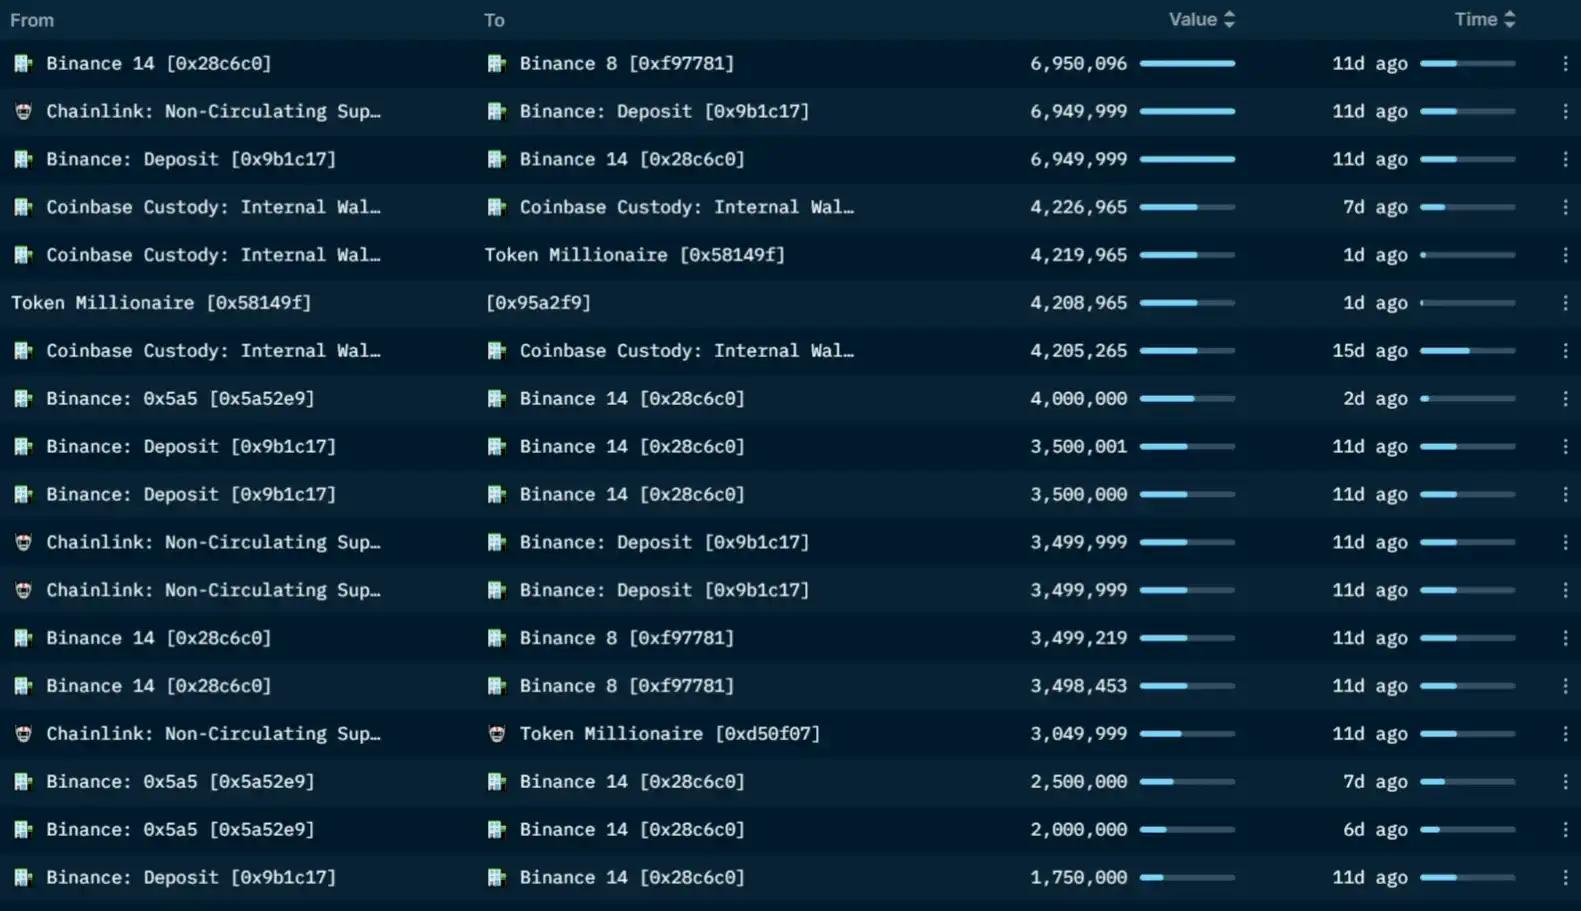Click sender Binance icon in 3,500,001 row
Screen dimensions: 1581x911
[x=23, y=447]
